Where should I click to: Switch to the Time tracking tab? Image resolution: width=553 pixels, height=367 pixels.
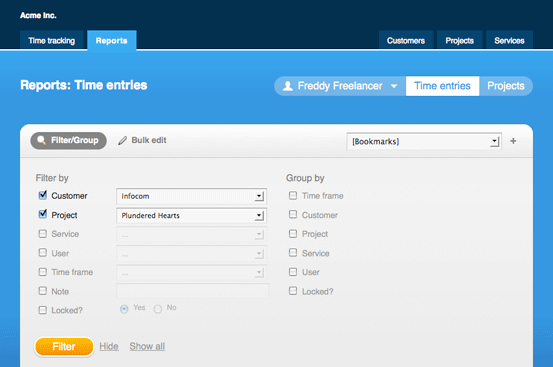click(x=51, y=41)
